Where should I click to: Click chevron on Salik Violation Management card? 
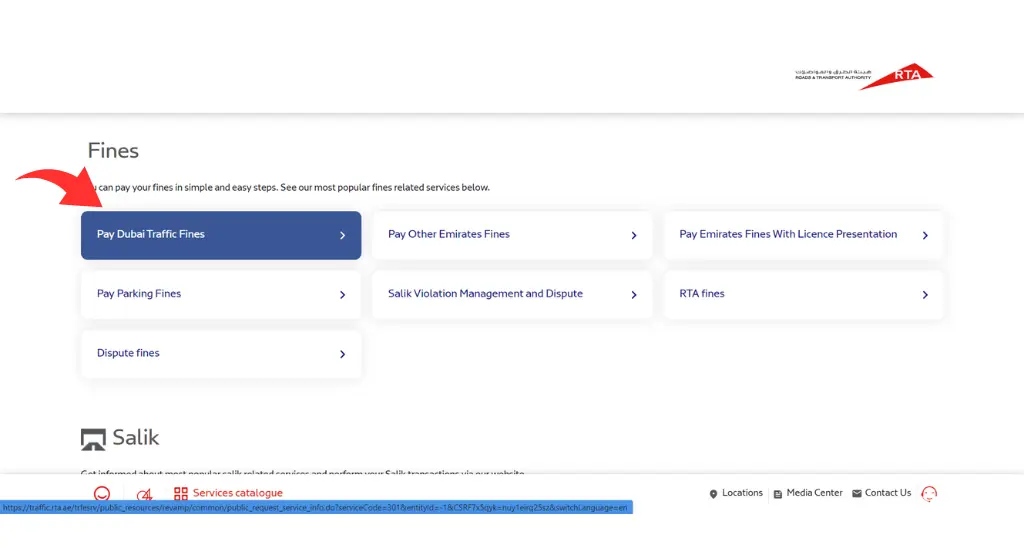(633, 295)
